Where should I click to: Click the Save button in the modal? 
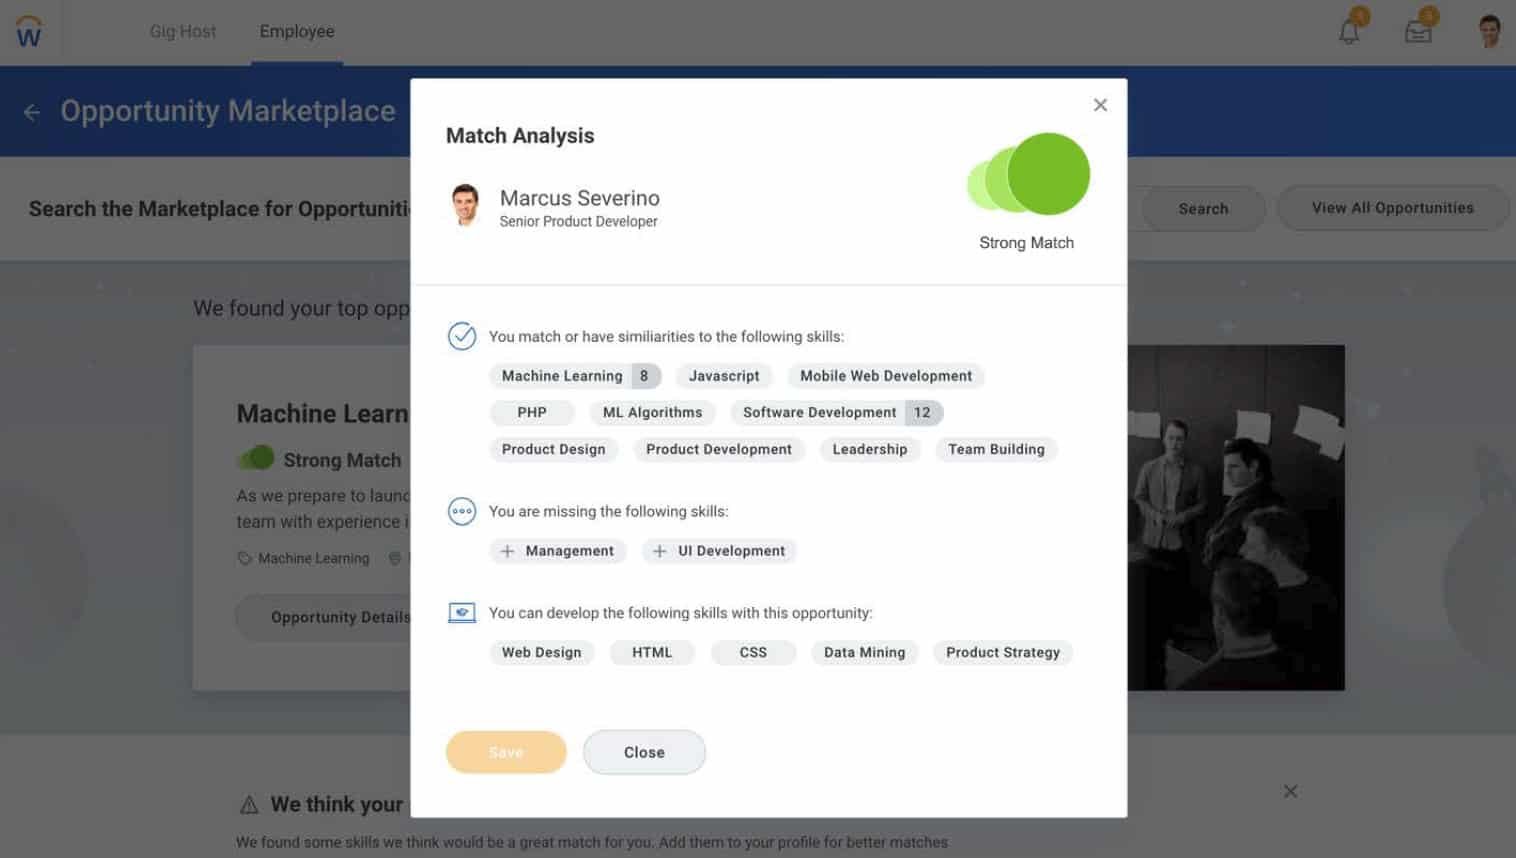[506, 752]
